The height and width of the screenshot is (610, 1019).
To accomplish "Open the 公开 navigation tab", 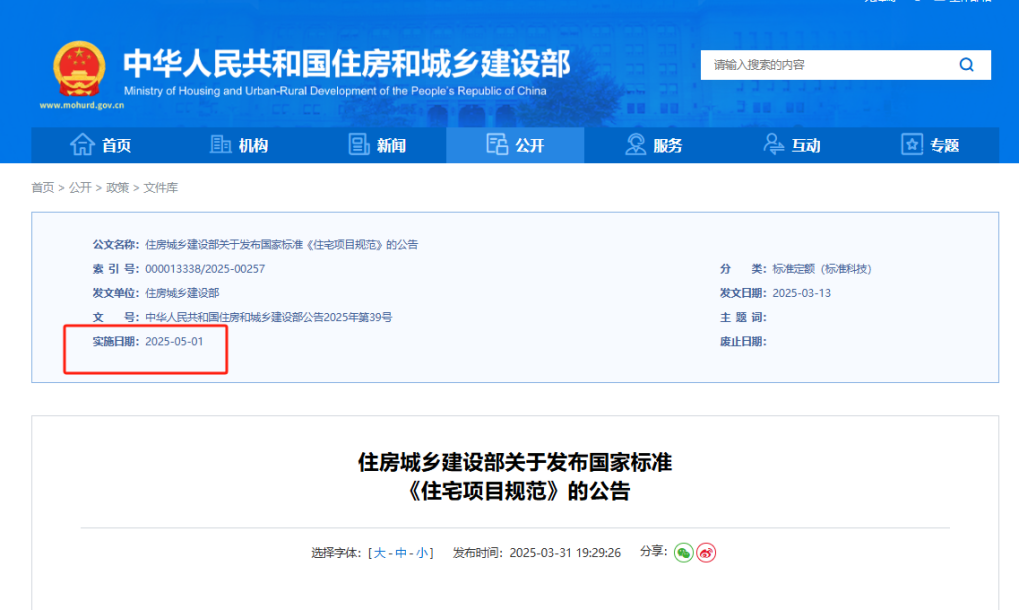I will [x=515, y=145].
